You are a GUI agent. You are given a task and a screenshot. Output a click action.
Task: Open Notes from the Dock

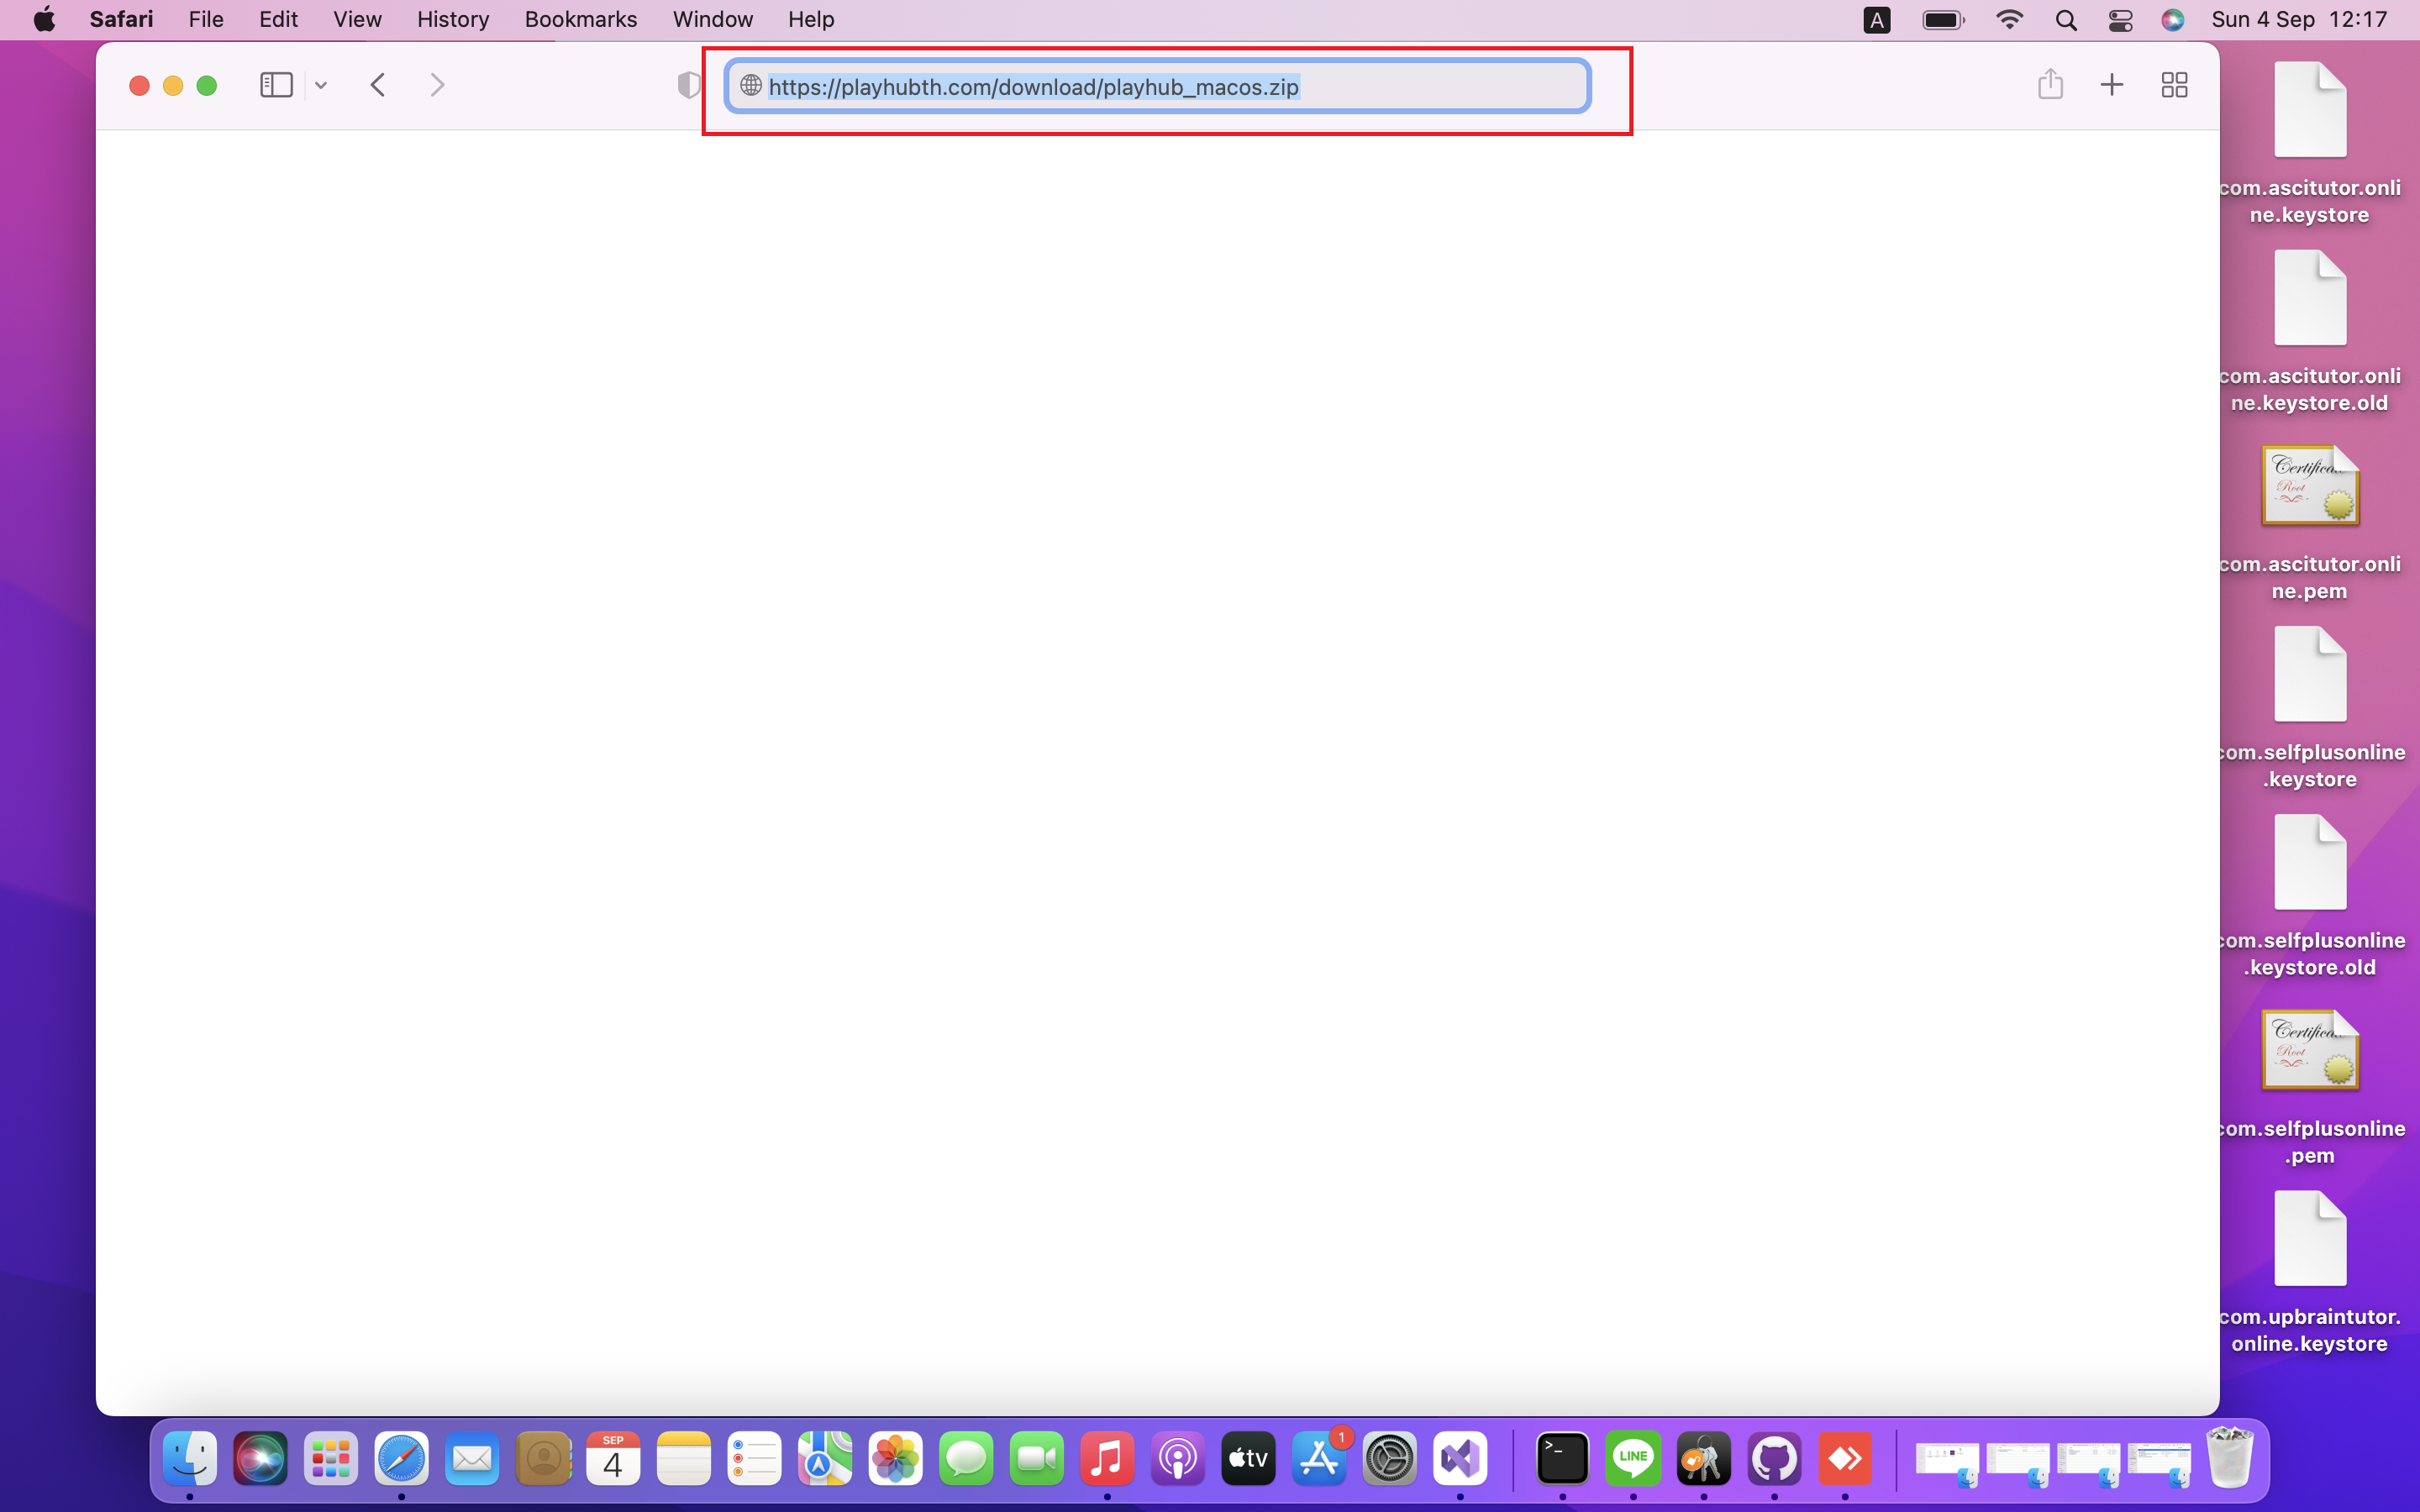[684, 1458]
